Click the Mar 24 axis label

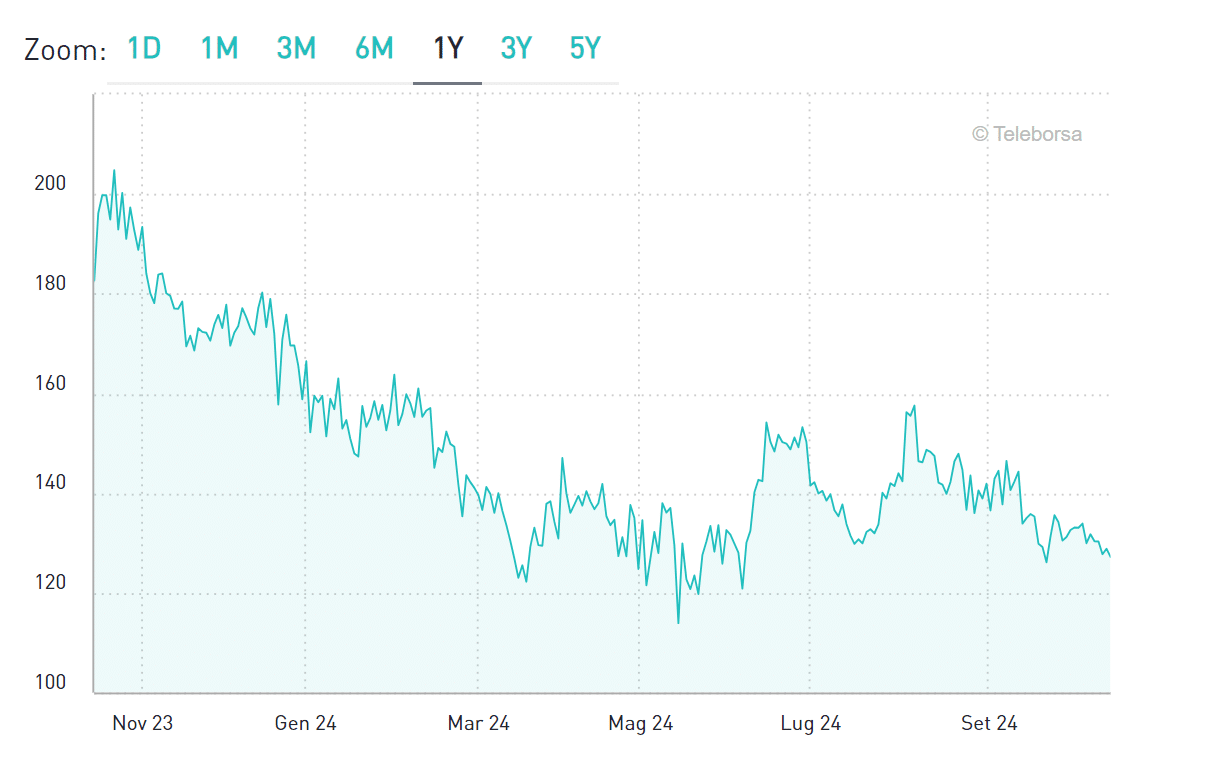pos(478,723)
